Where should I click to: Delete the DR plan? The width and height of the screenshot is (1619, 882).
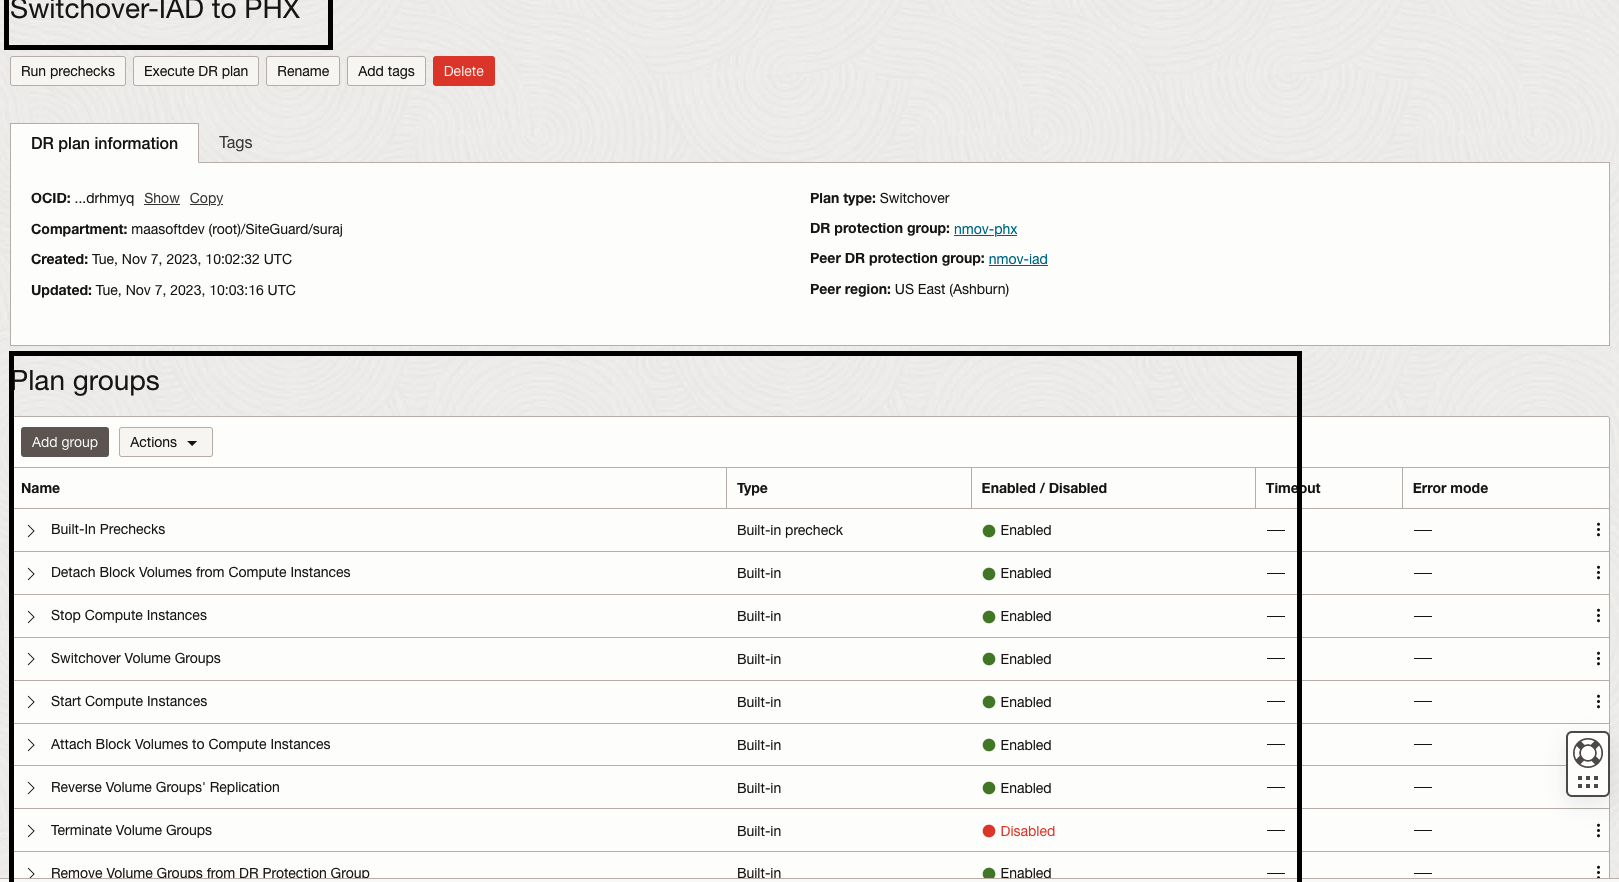464,71
